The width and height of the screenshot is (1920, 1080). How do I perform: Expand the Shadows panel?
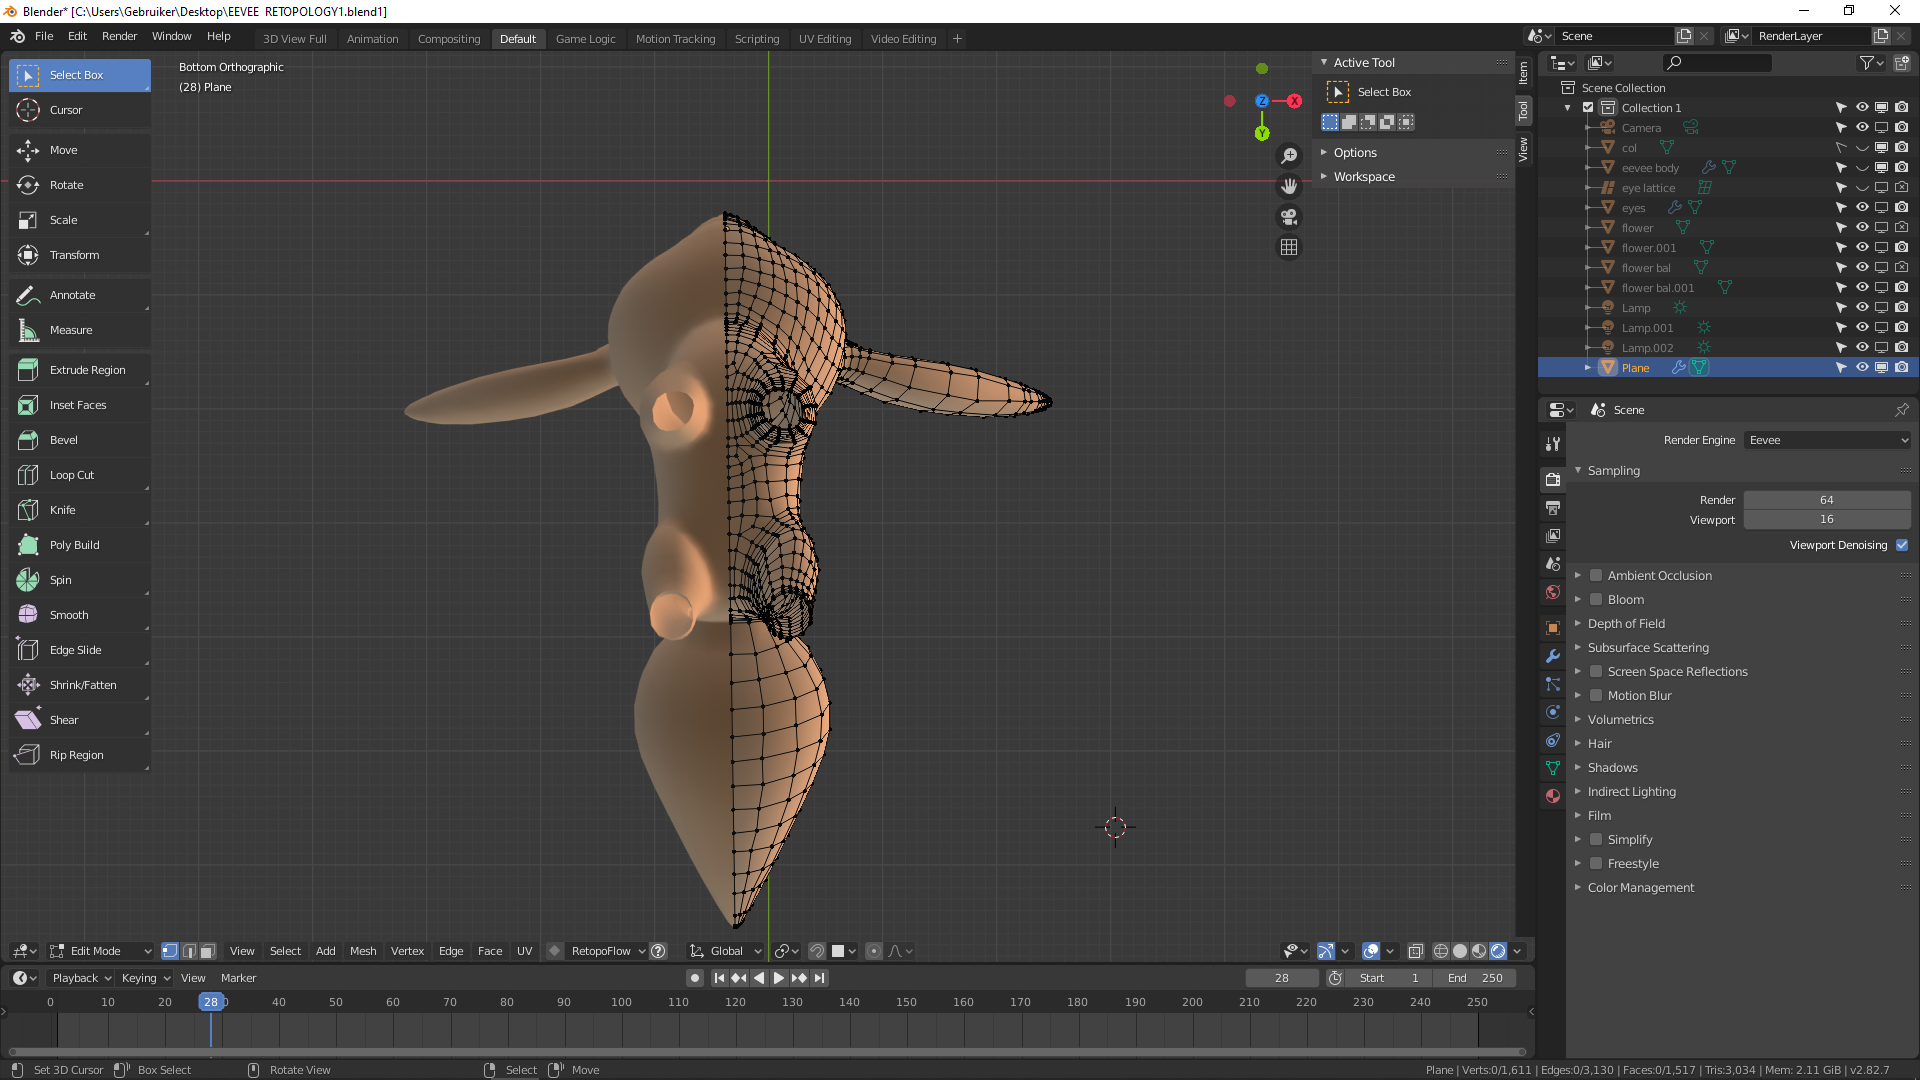pyautogui.click(x=1612, y=767)
